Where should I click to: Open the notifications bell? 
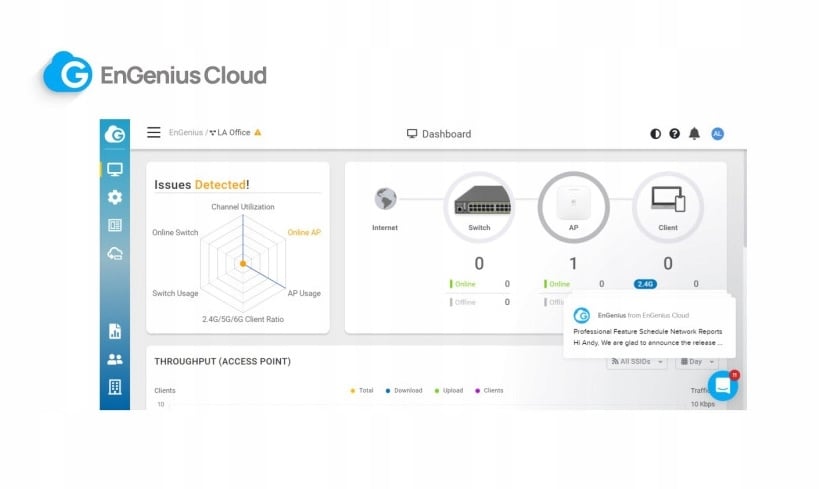pyautogui.click(x=694, y=134)
